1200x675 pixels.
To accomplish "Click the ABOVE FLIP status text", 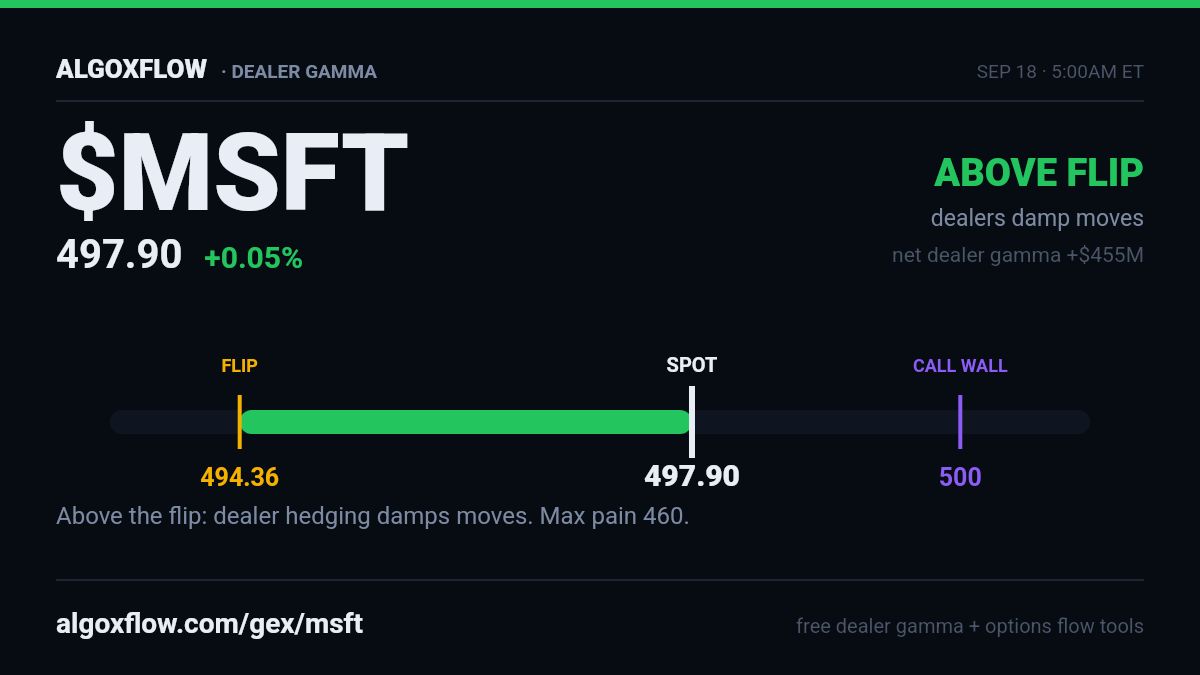I will tap(1038, 173).
